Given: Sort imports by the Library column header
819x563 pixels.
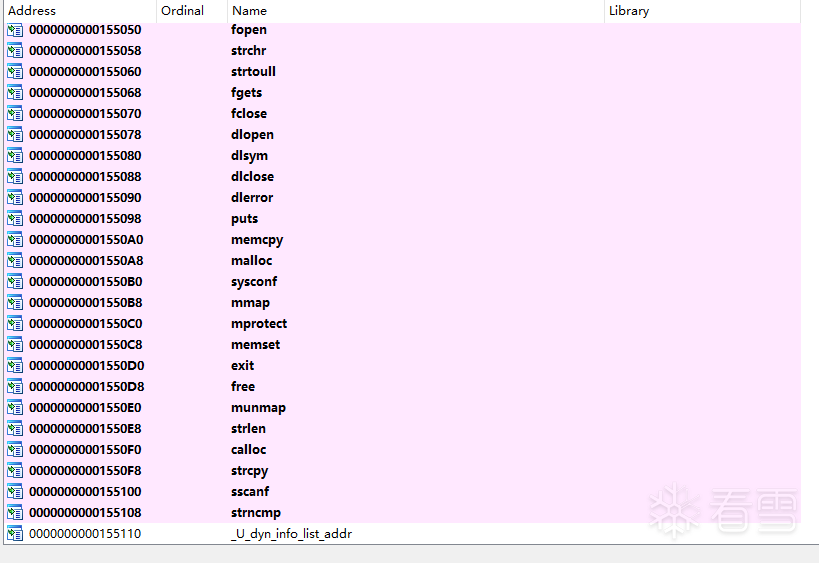Looking at the screenshot, I should 703,11.
